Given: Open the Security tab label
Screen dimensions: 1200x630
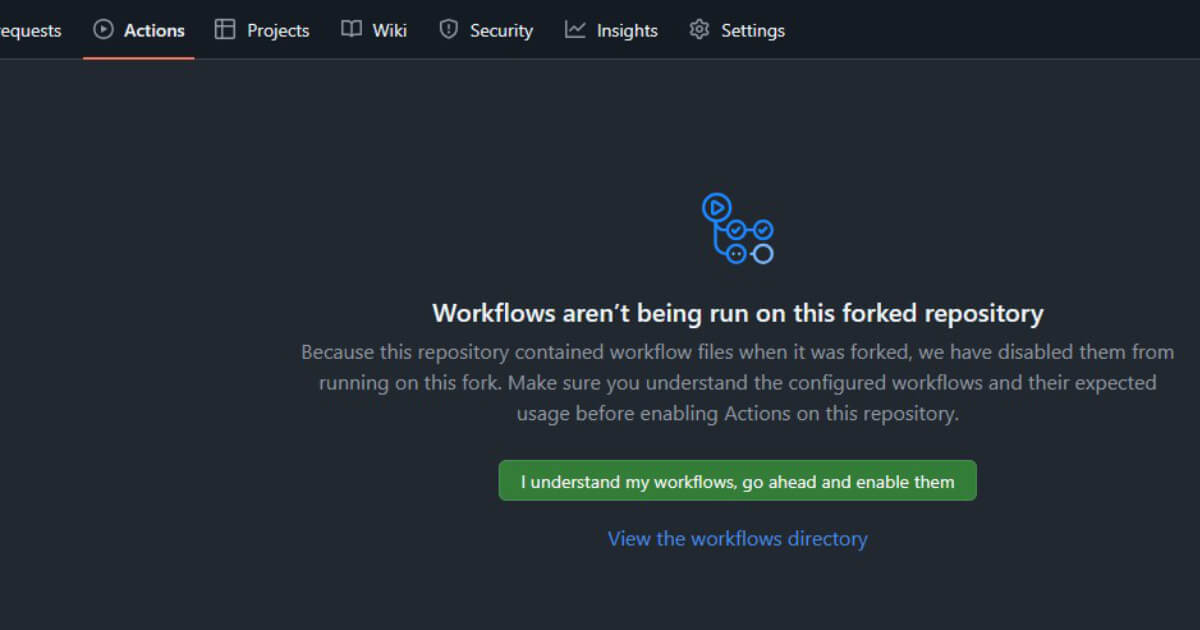Looking at the screenshot, I should point(501,31).
